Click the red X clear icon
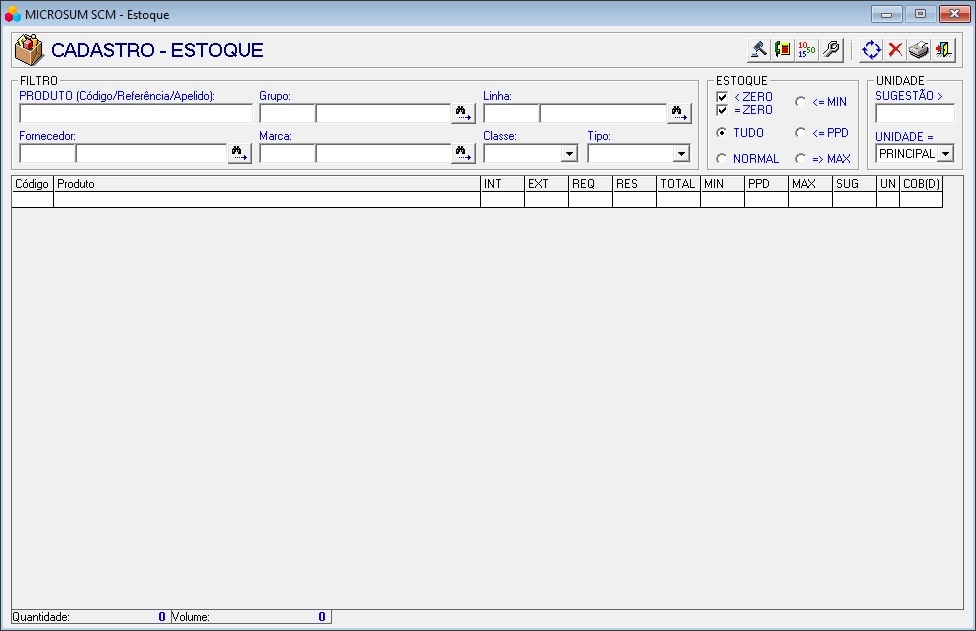Viewport: 976px width, 631px height. [x=895, y=49]
